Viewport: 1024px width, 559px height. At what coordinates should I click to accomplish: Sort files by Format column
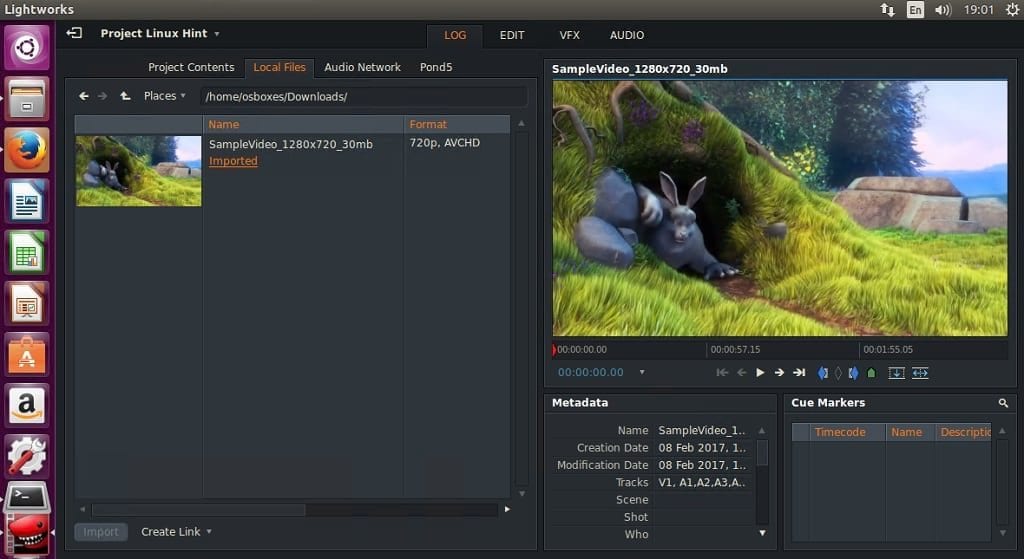[456, 124]
